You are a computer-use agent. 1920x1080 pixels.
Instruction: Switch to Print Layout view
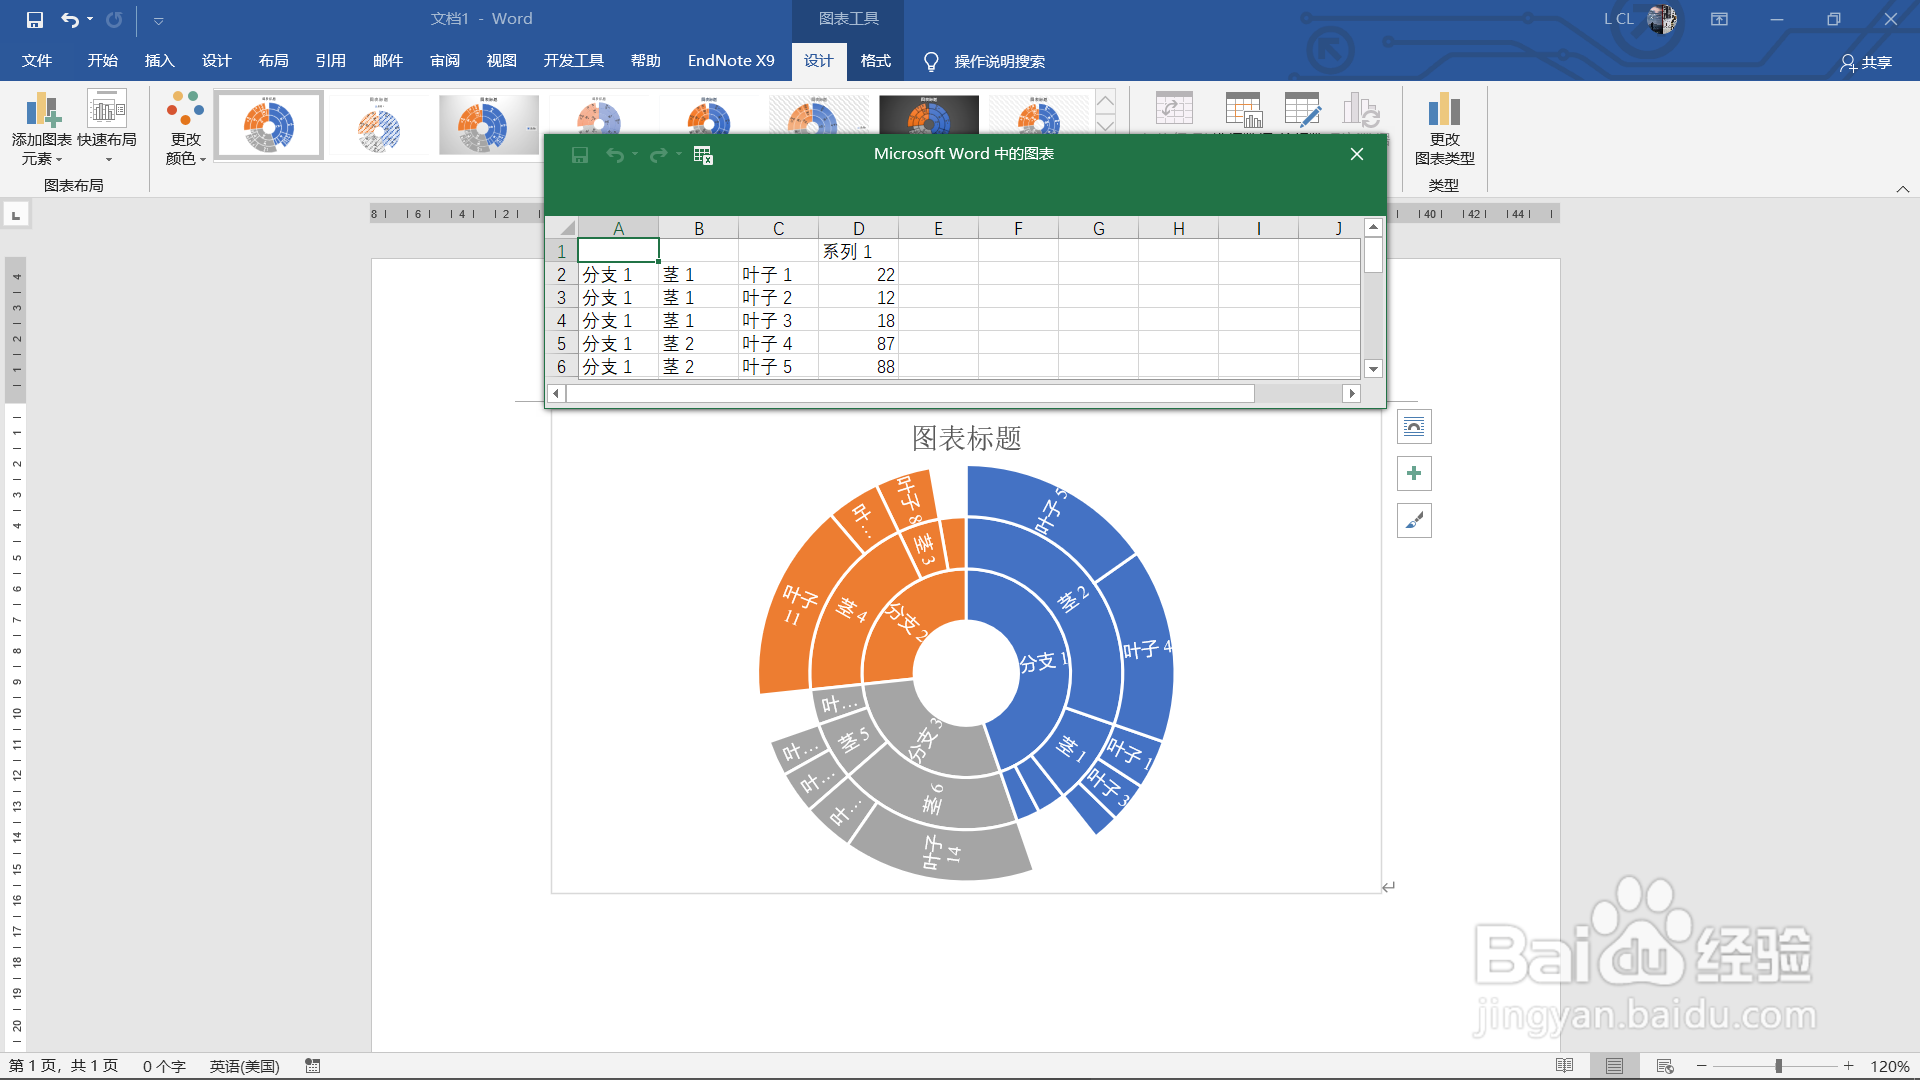pos(1614,1066)
